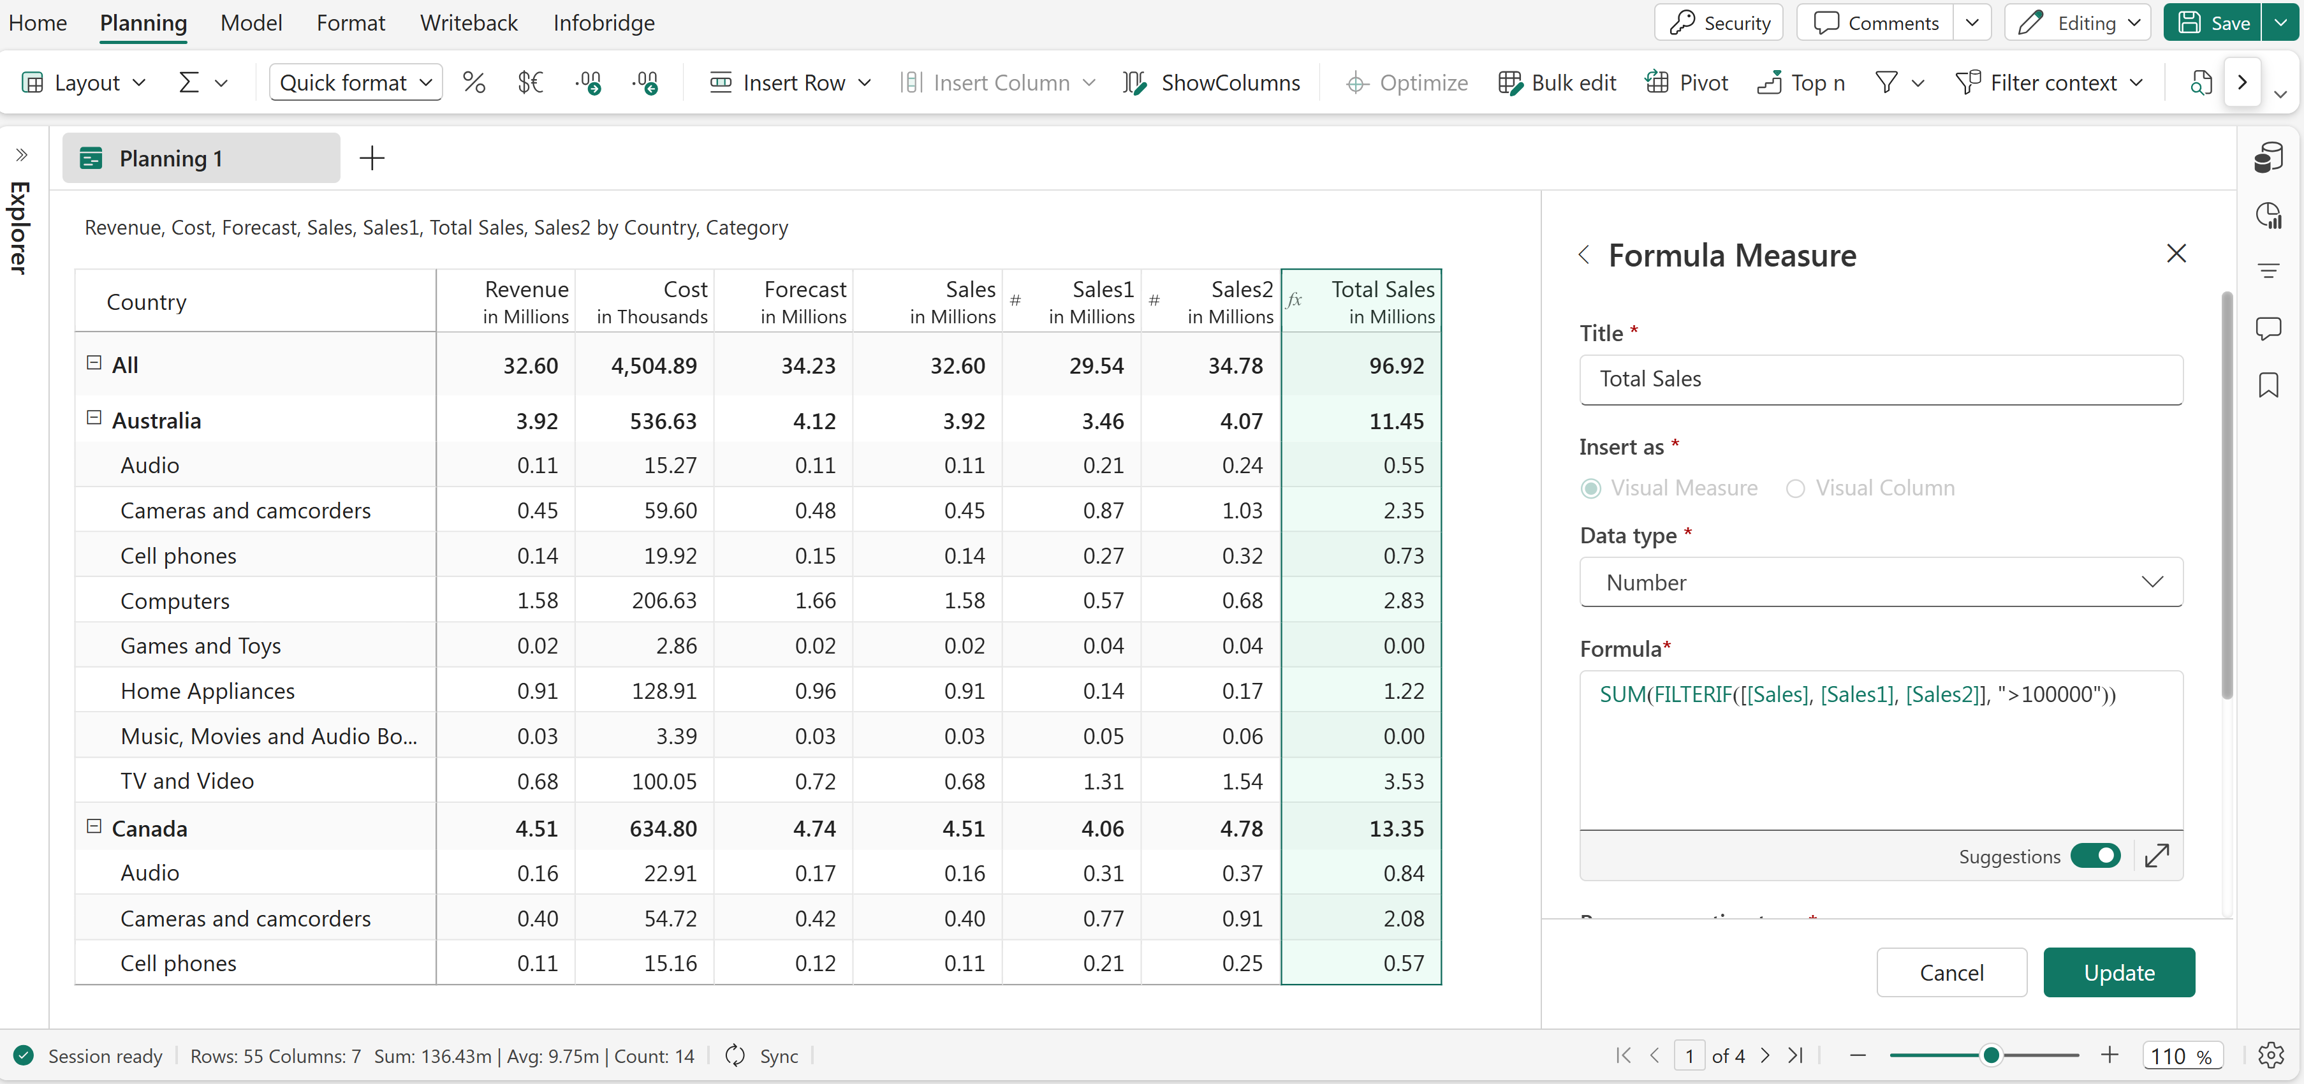Open Quick format dropdown
The height and width of the screenshot is (1084, 2304).
point(356,82)
